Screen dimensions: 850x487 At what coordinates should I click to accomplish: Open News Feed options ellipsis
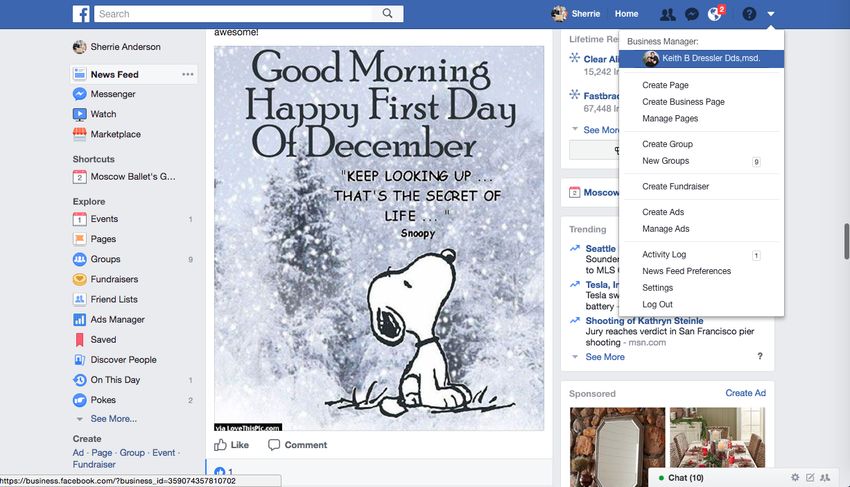coord(188,74)
